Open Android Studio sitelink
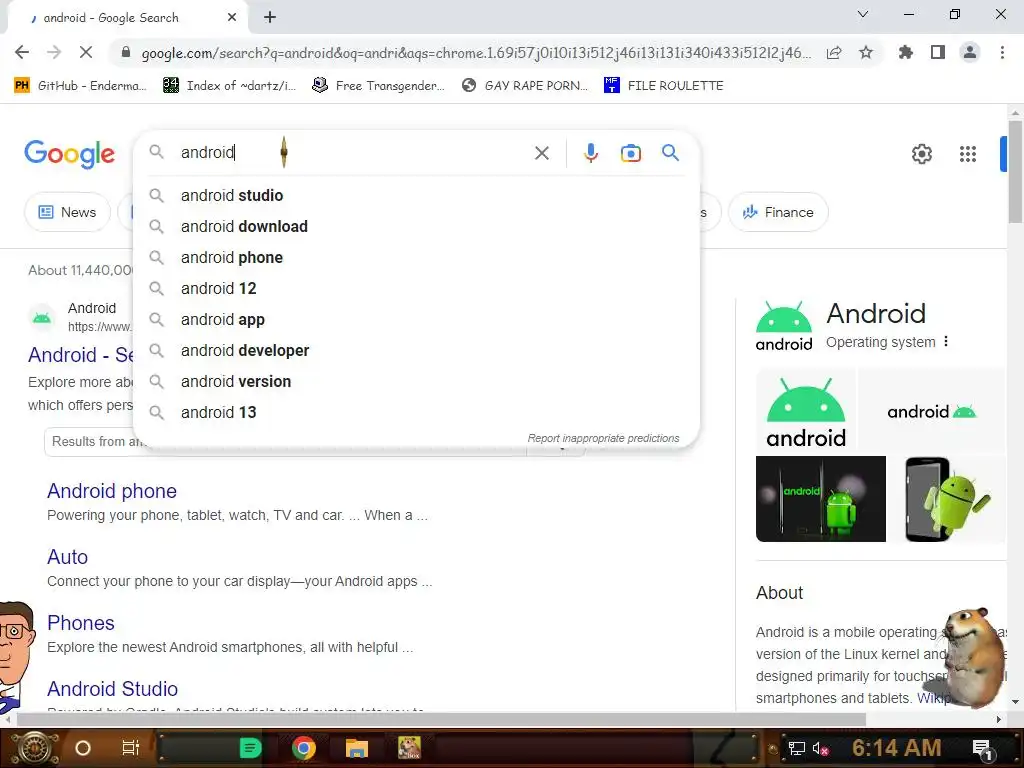The height and width of the screenshot is (768, 1024). [112, 689]
